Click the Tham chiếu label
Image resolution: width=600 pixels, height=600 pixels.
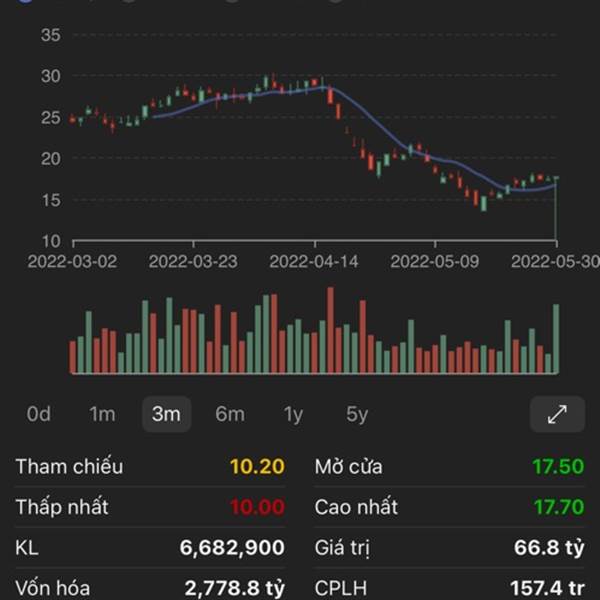click(69, 466)
